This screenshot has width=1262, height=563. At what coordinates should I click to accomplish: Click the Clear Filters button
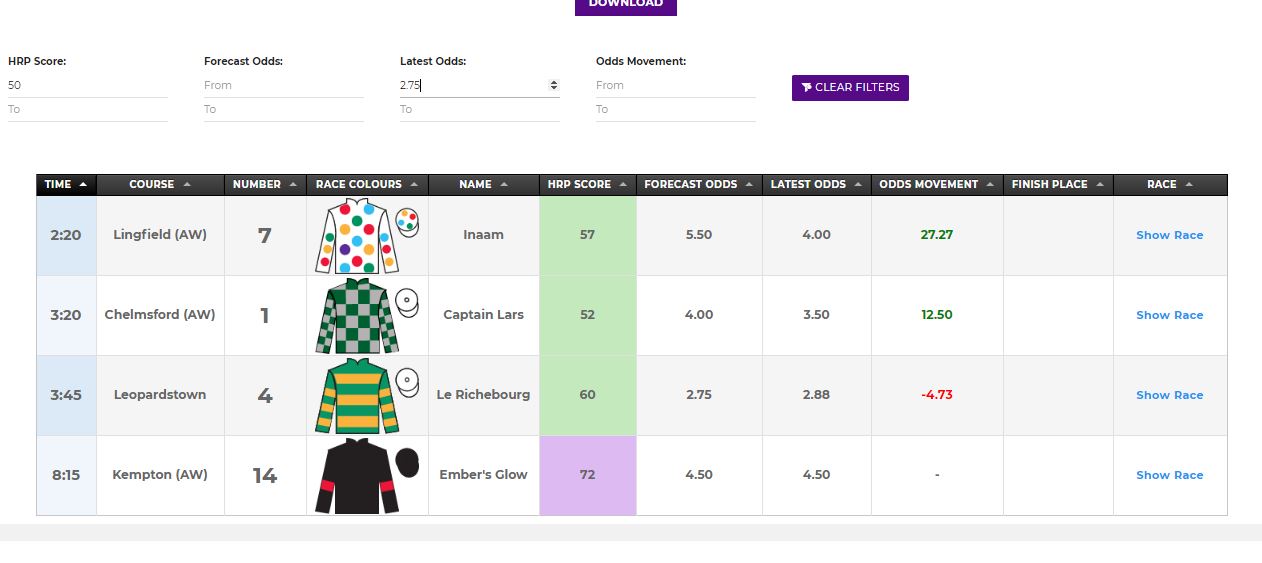point(850,87)
